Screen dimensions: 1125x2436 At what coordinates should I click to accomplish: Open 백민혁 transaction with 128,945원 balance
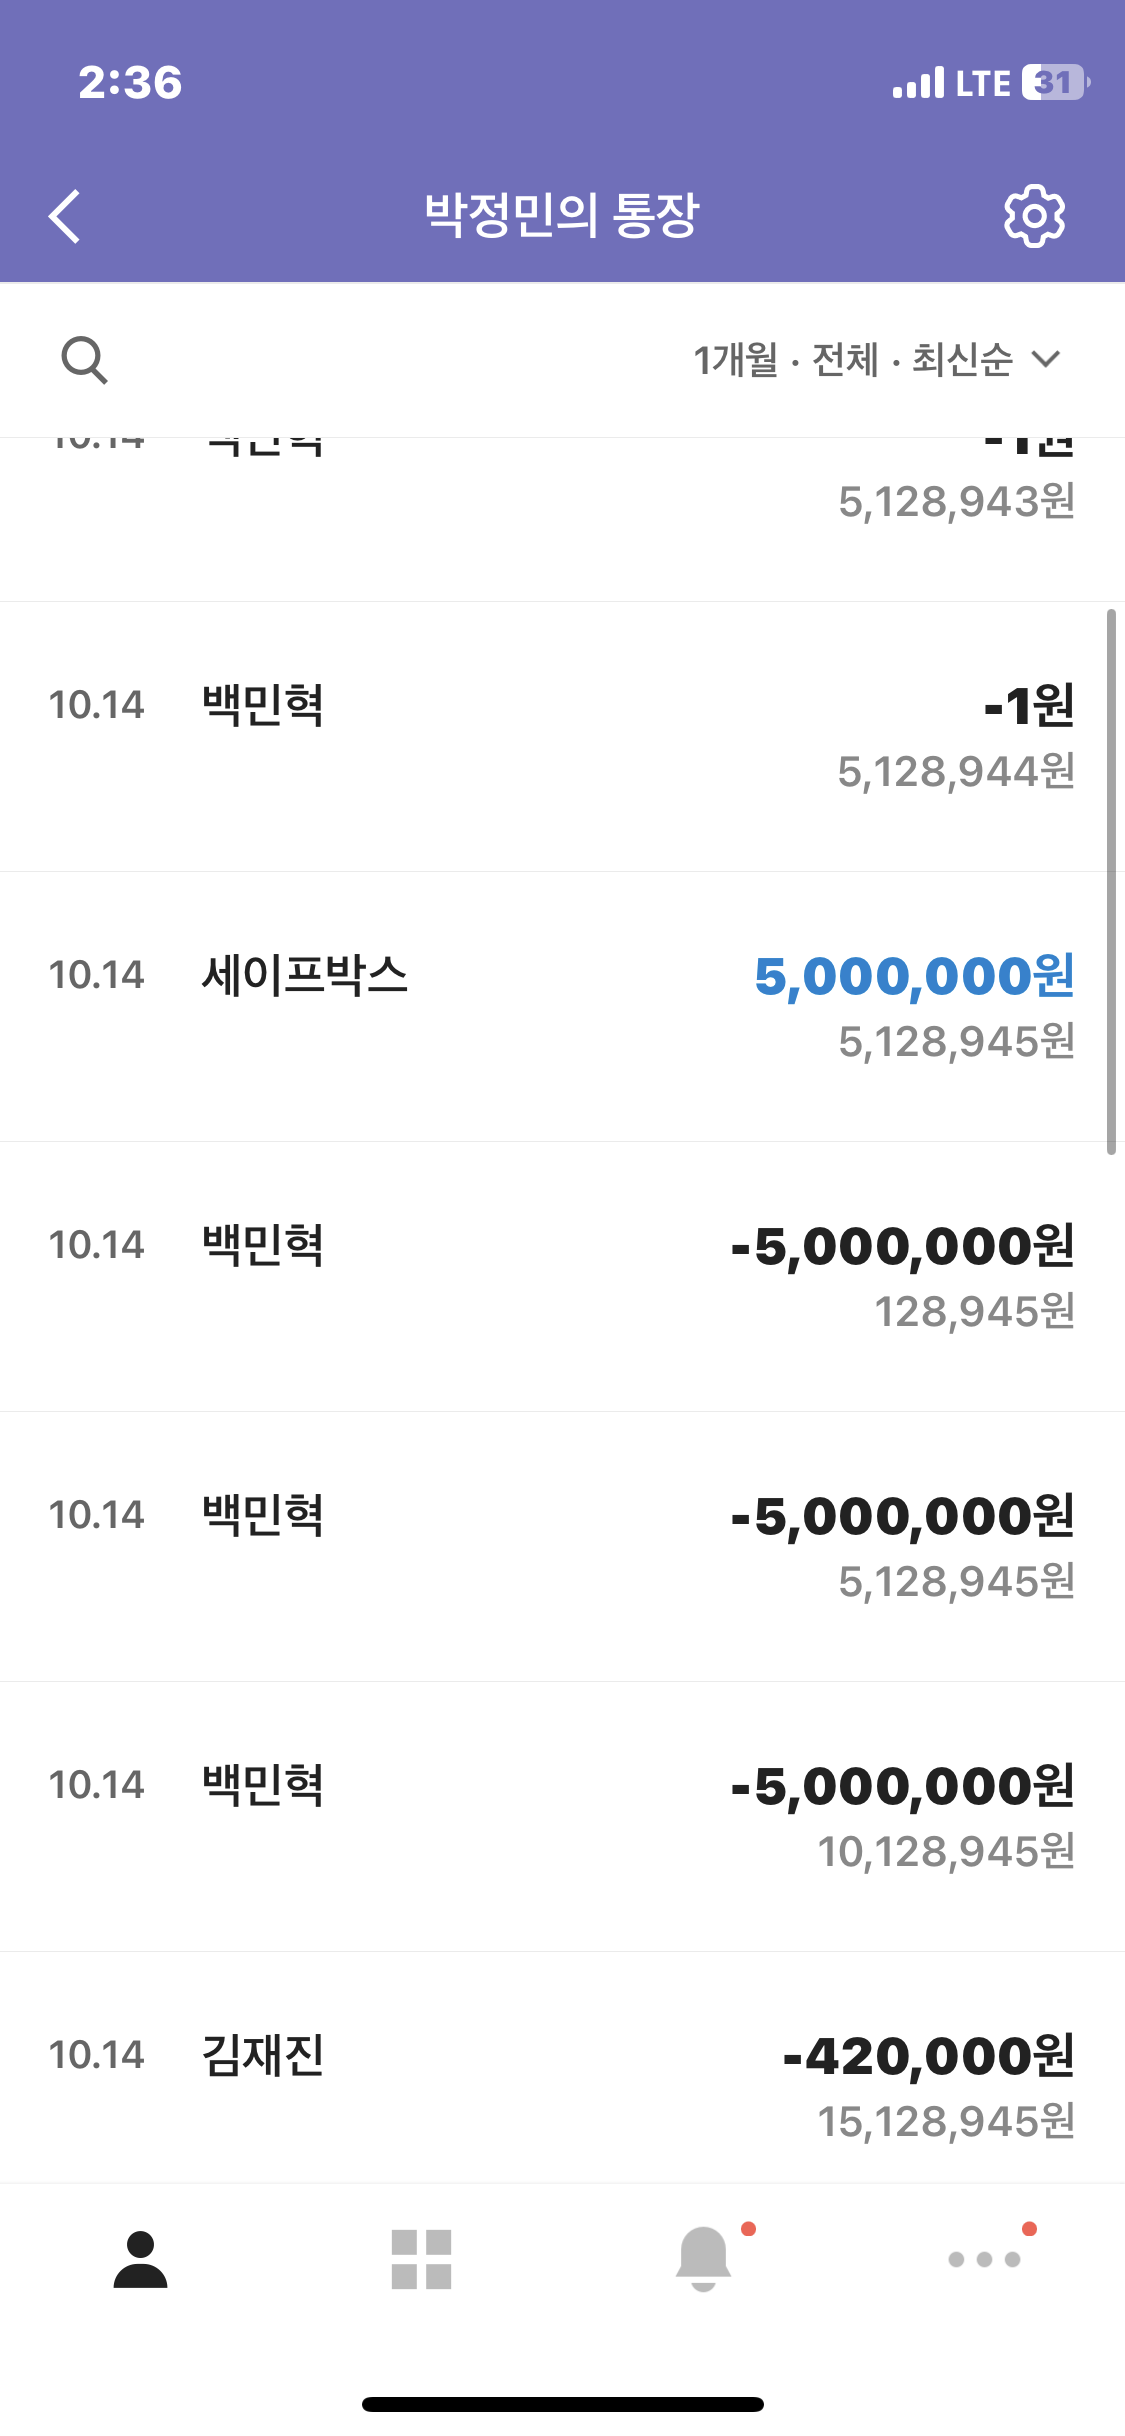[x=560, y=1276]
